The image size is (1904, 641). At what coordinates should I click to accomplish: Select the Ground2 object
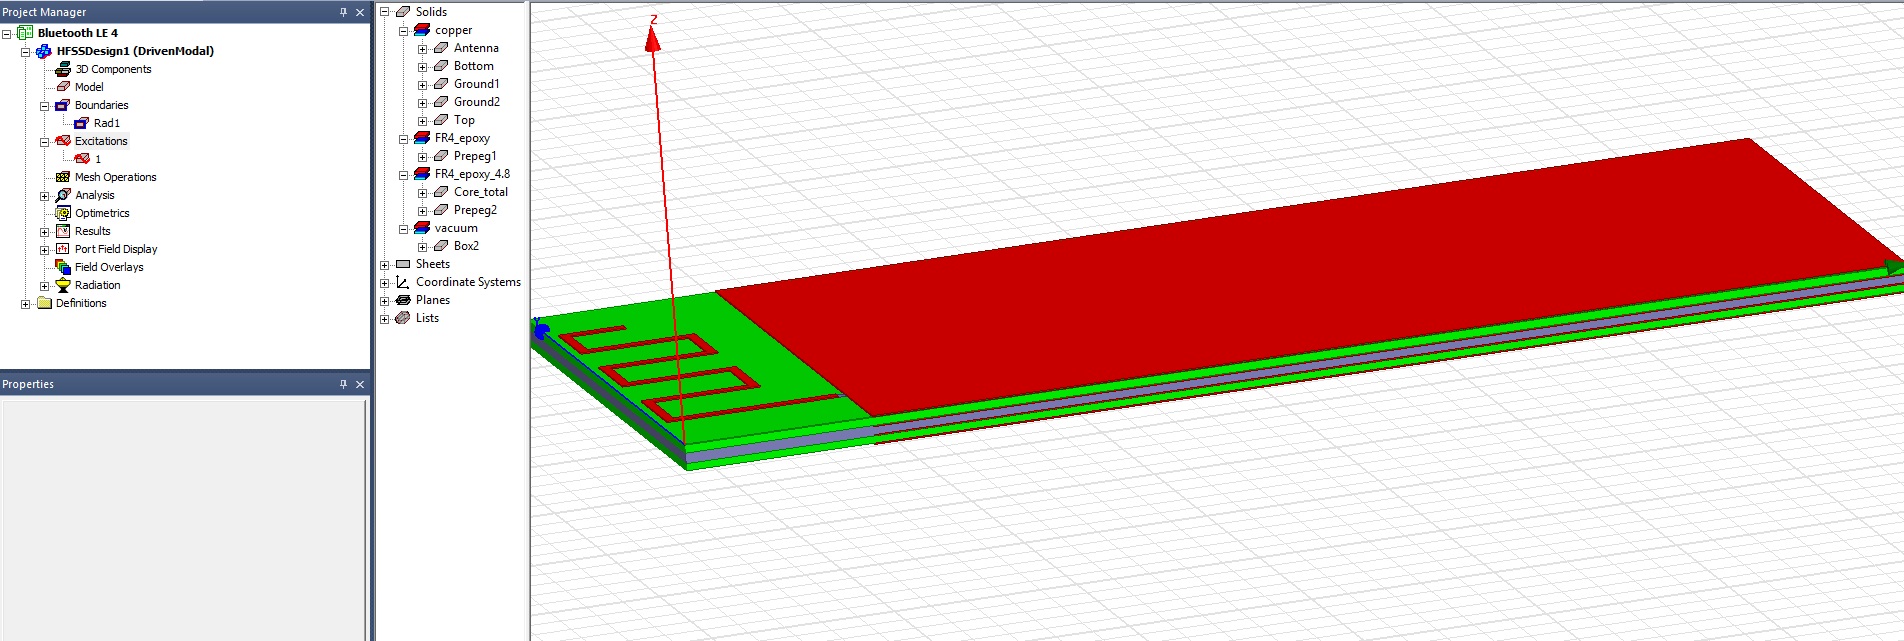(477, 102)
